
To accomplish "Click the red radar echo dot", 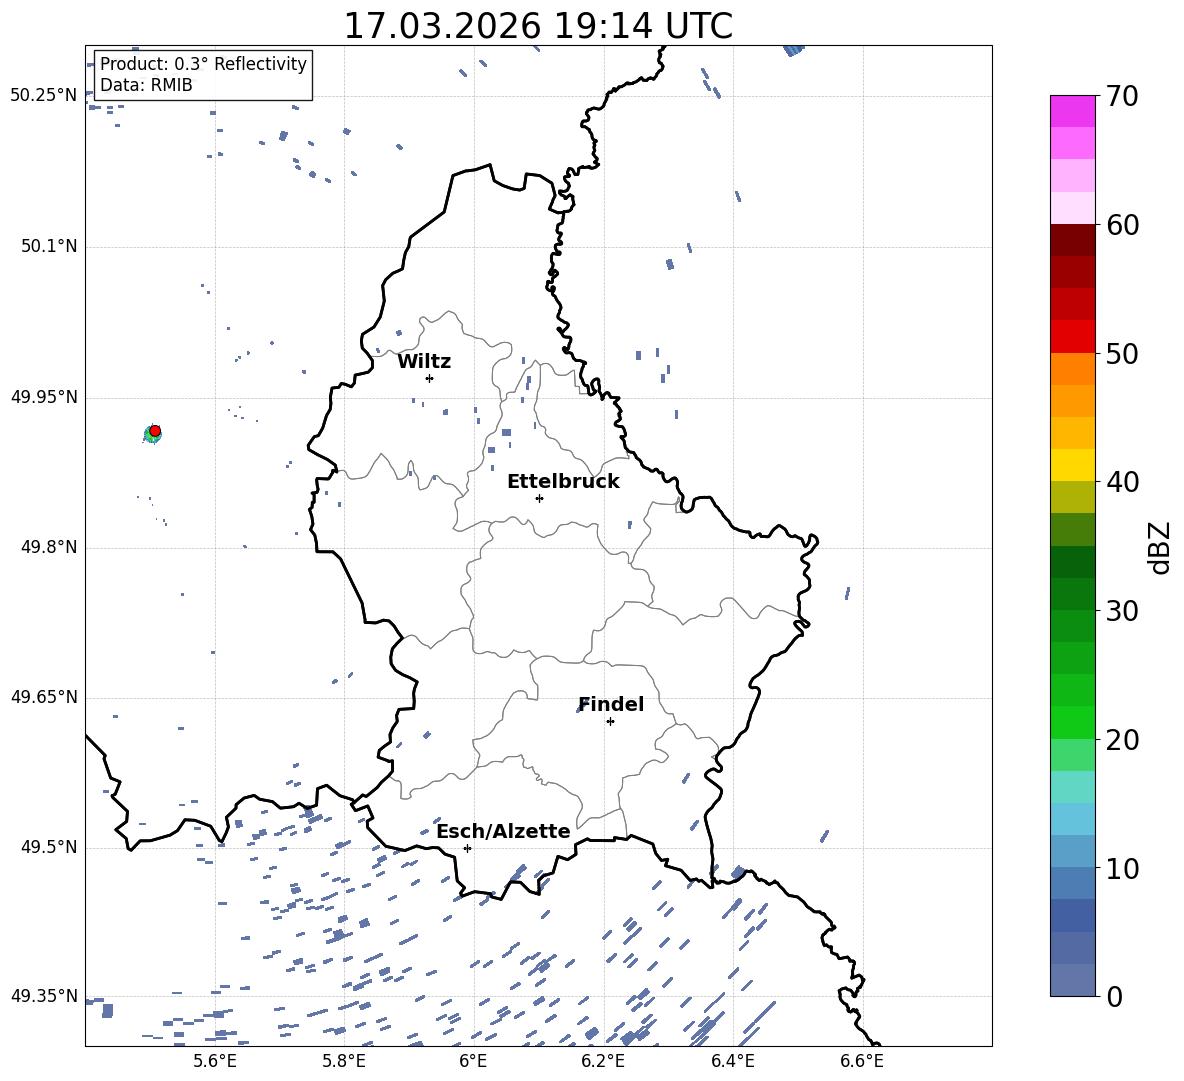I will point(155,431).
